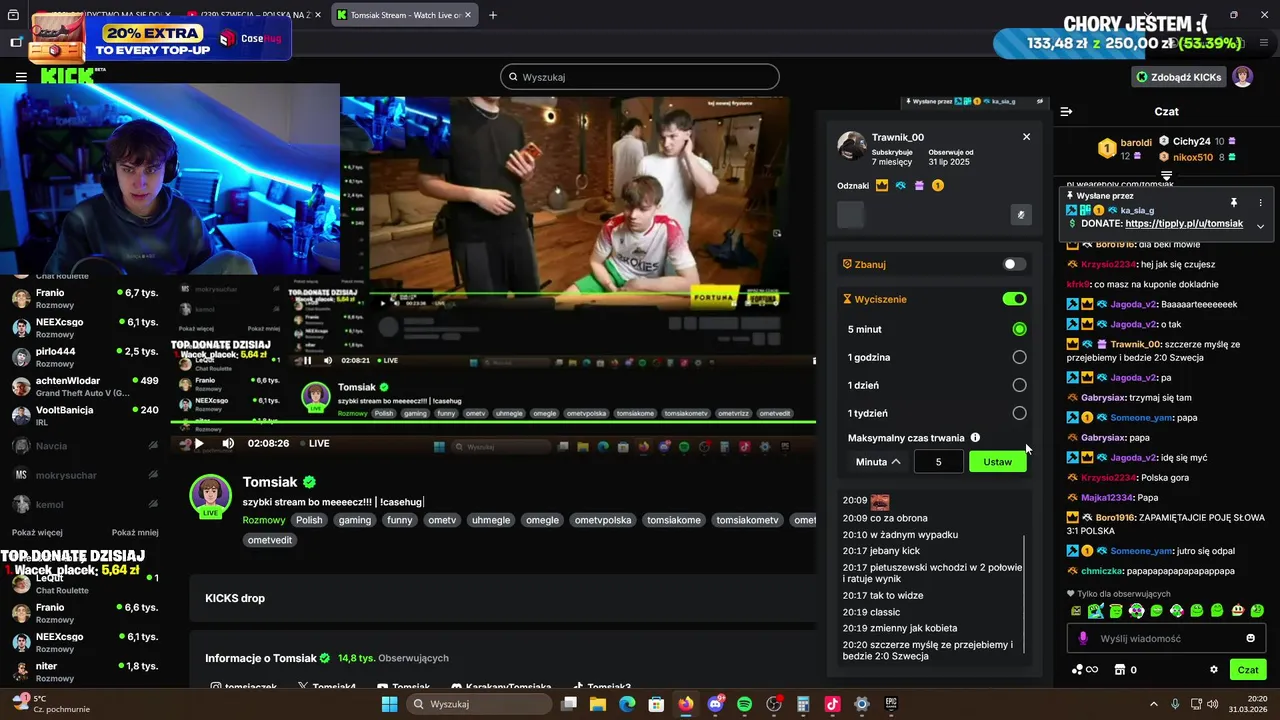The image size is (1280, 720).
Task: Collapse the chat with the Czat header icon
Action: 1066,112
